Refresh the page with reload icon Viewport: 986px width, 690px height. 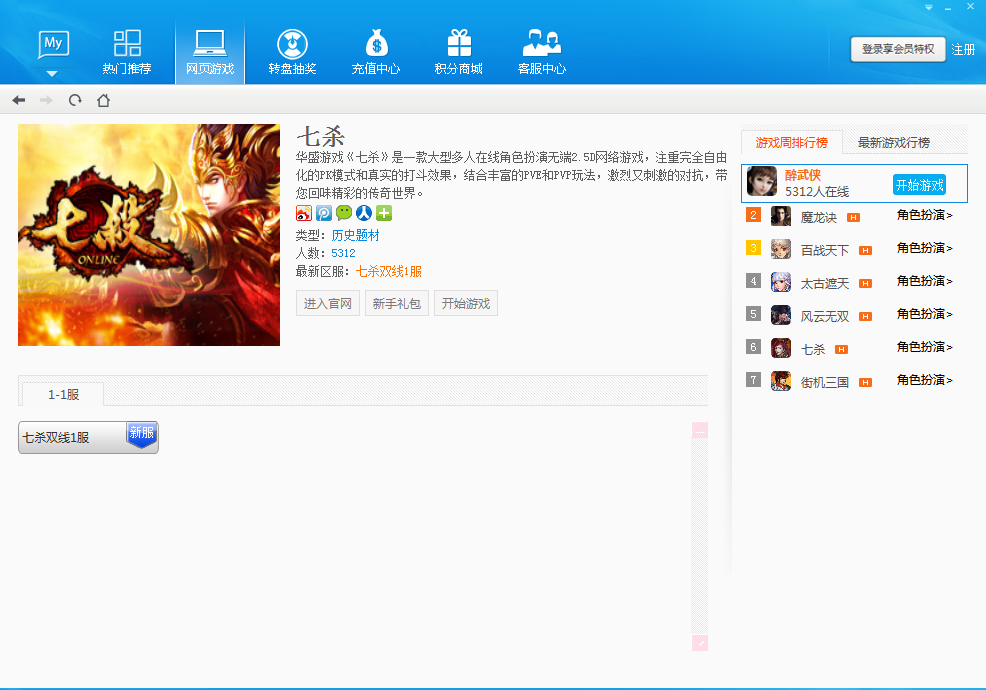75,100
